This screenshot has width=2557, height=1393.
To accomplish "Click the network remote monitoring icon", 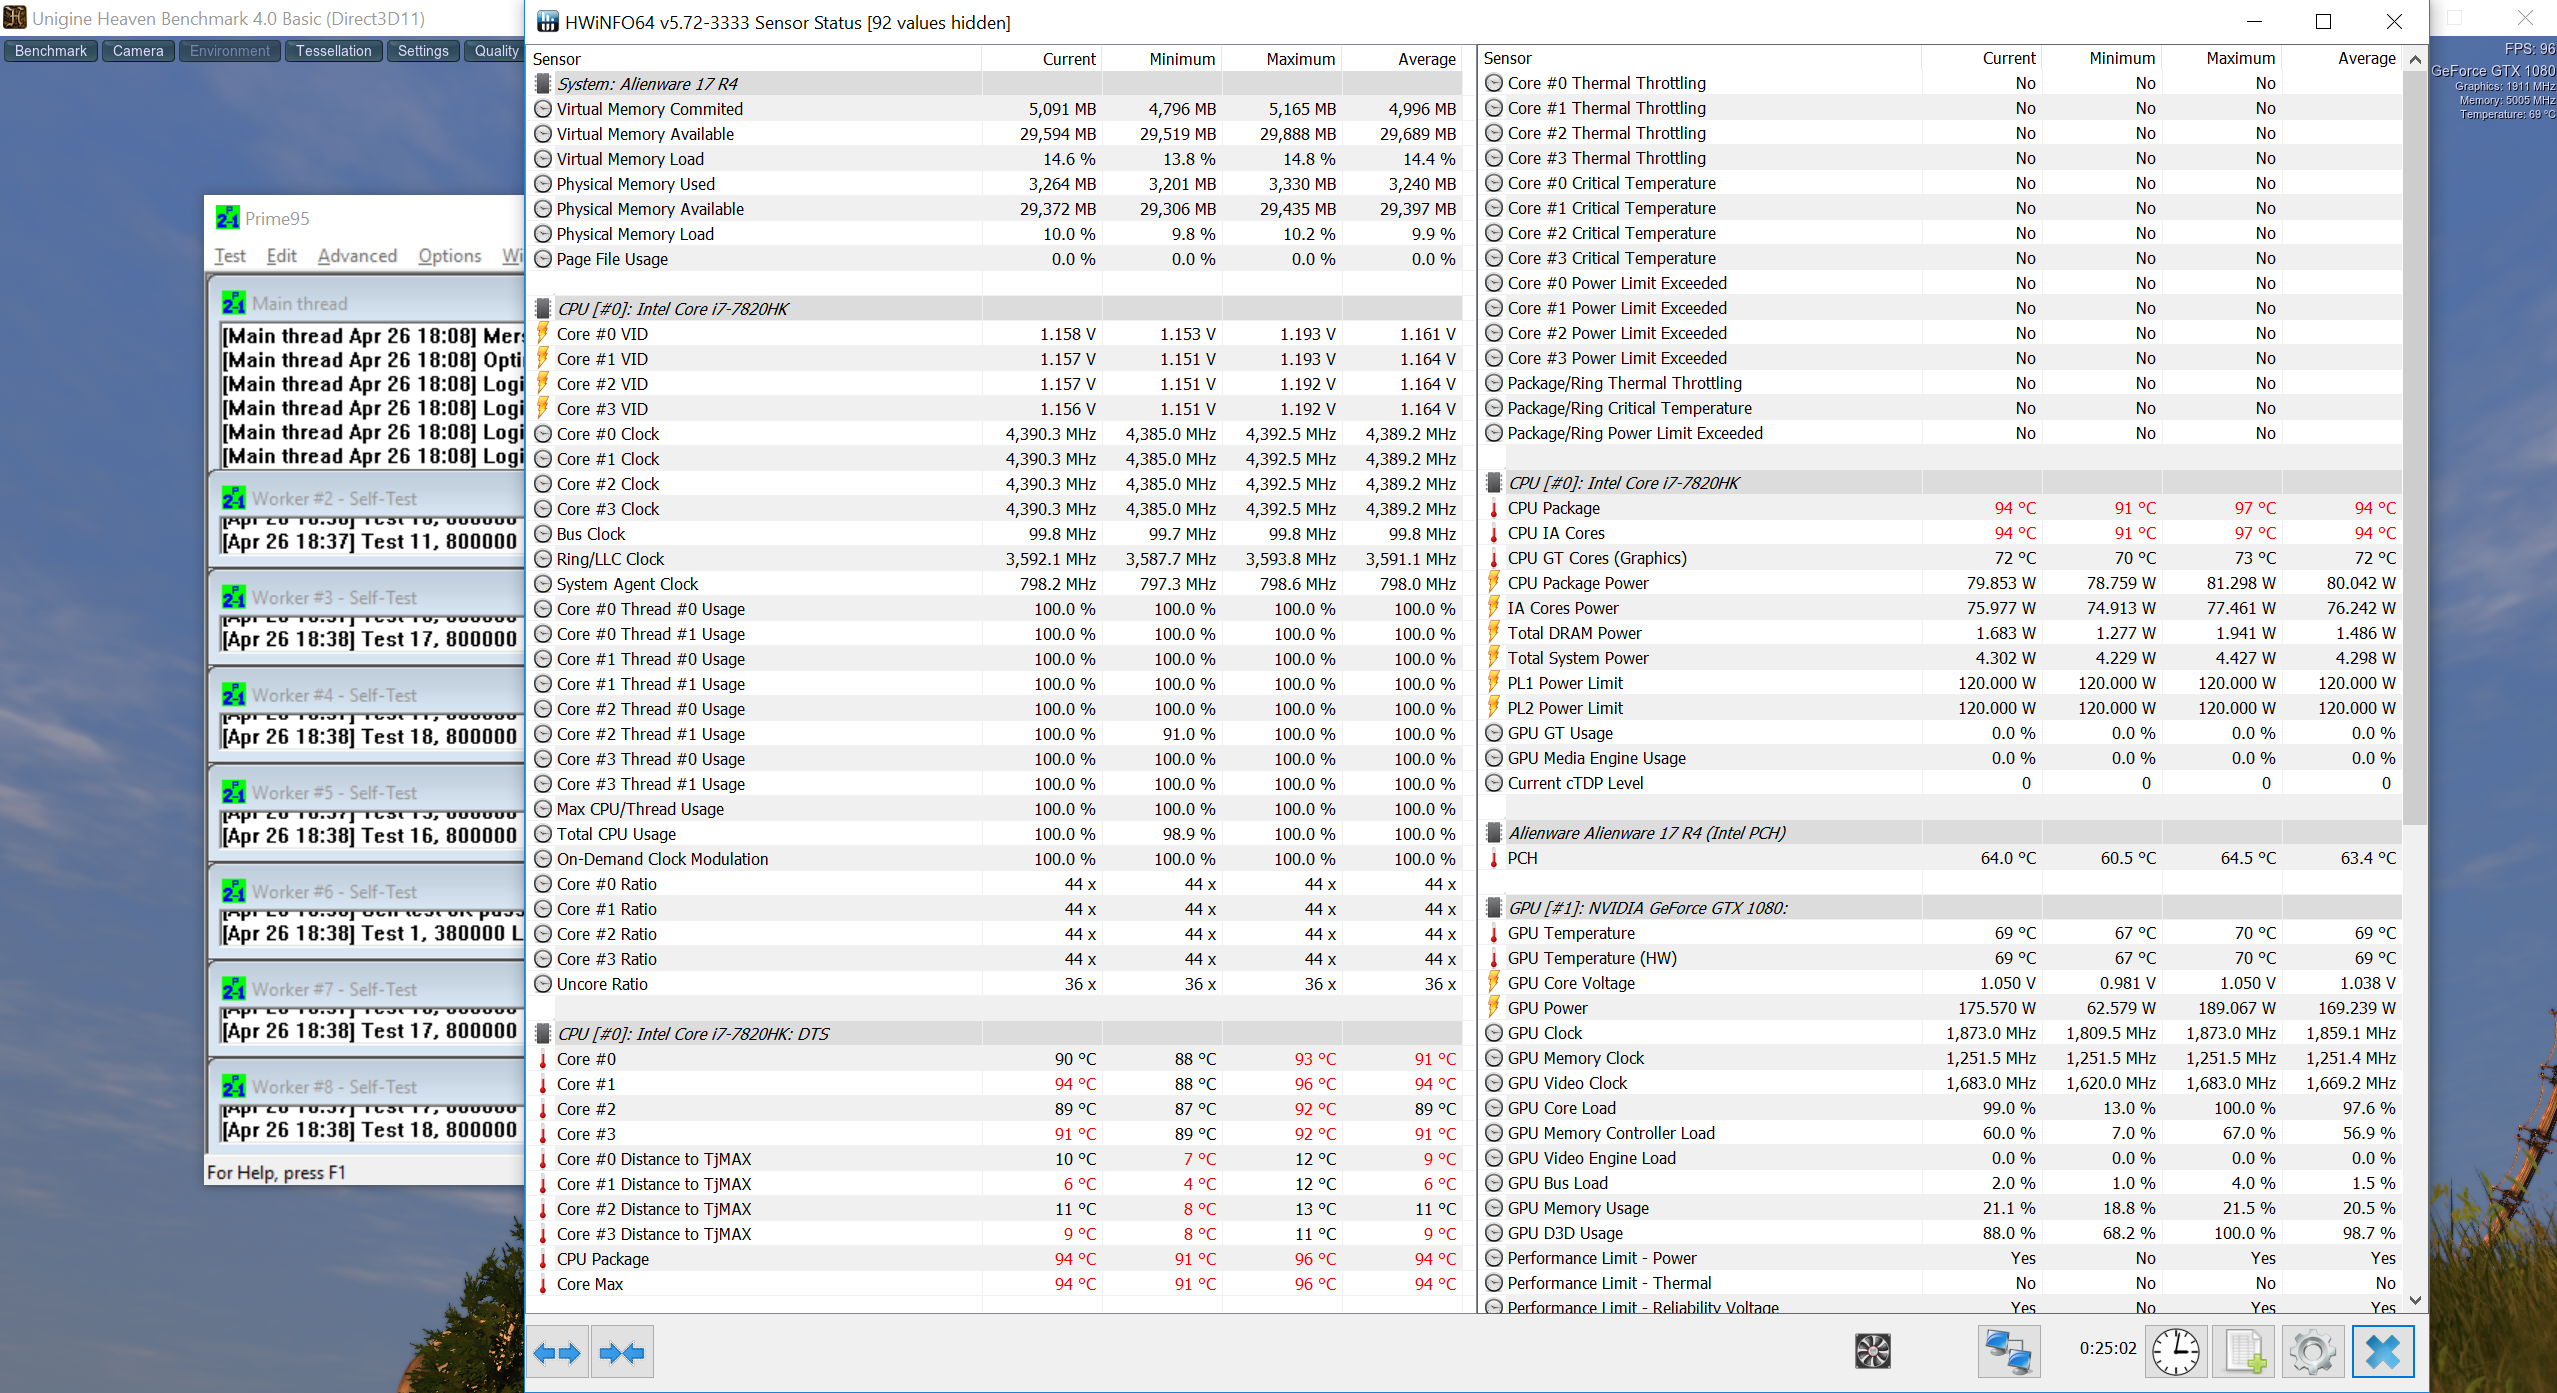I will tap(2008, 1352).
